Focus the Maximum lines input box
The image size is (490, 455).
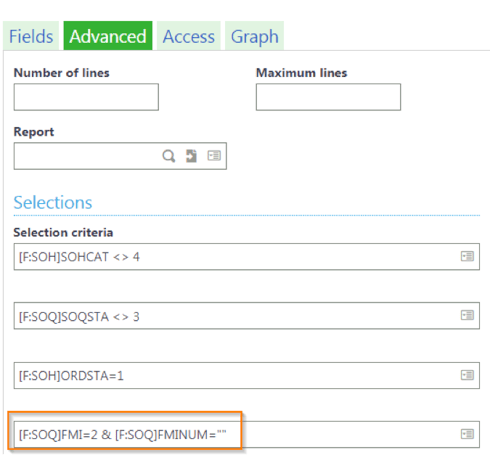pyautogui.click(x=328, y=97)
